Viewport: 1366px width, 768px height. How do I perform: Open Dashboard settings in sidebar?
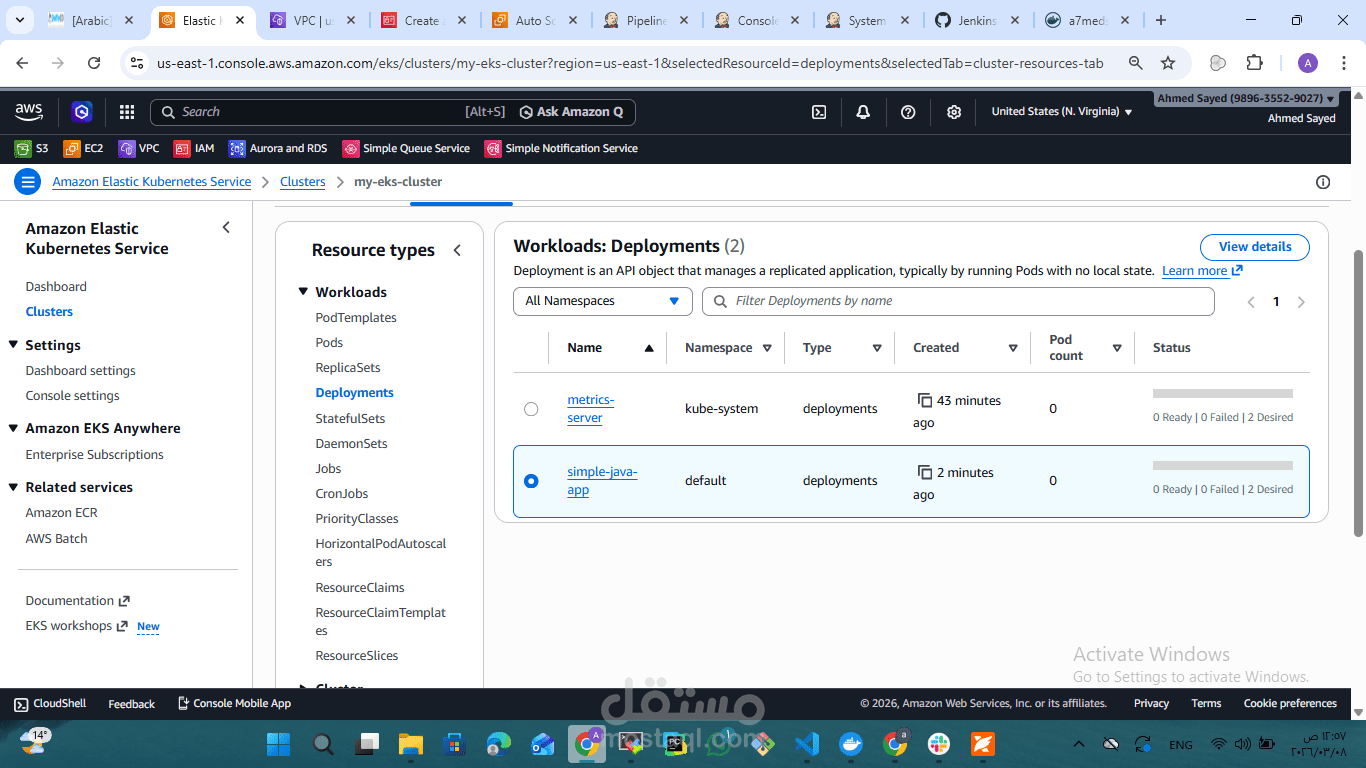pyautogui.click(x=81, y=371)
